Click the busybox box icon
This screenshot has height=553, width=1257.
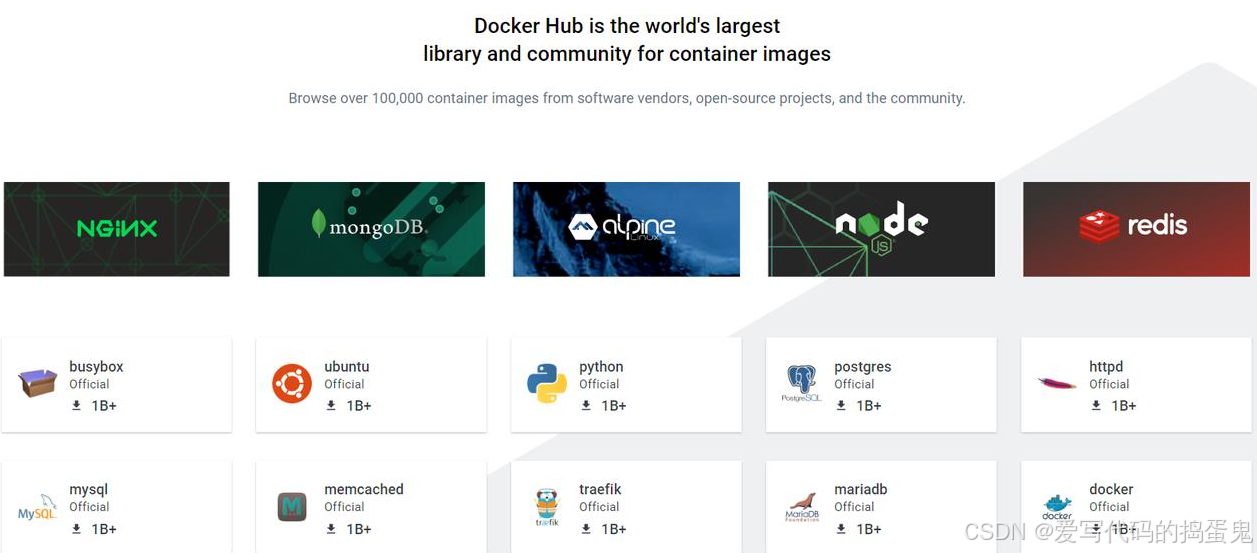coord(37,383)
